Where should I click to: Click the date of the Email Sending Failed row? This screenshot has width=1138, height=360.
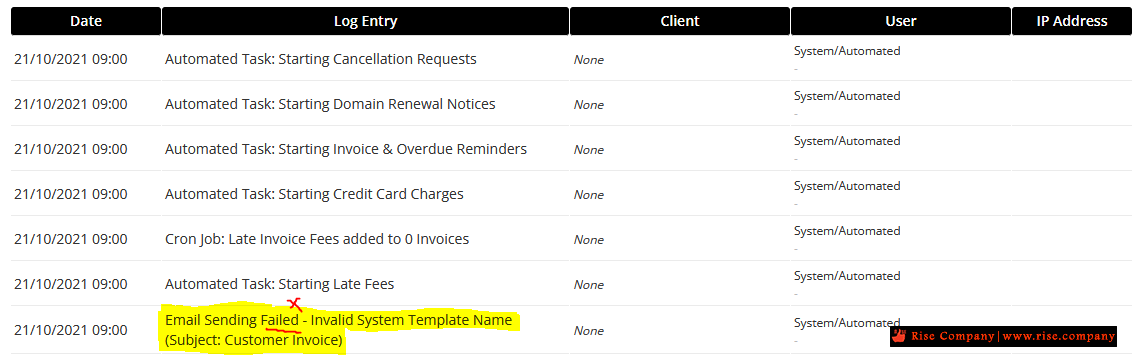coord(70,330)
